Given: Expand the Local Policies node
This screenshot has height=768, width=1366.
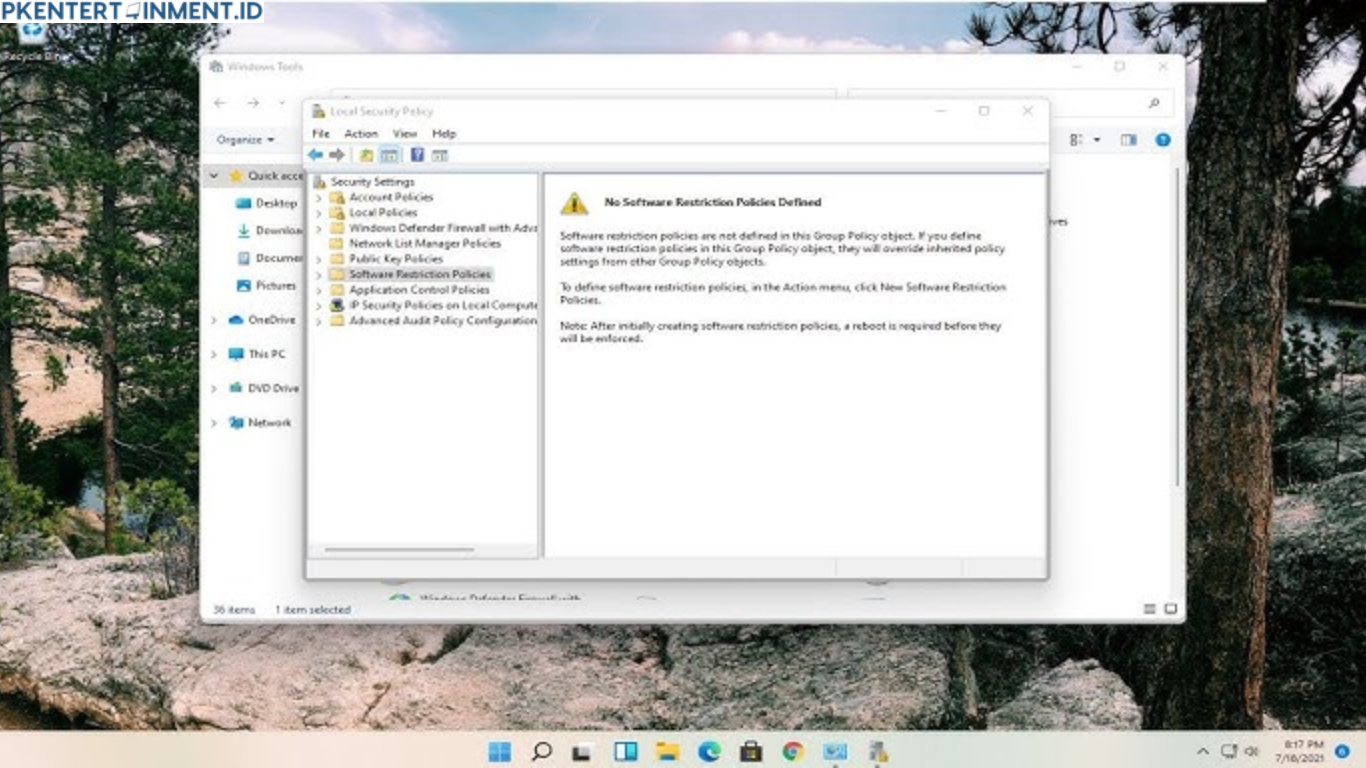Looking at the screenshot, I should tap(319, 212).
